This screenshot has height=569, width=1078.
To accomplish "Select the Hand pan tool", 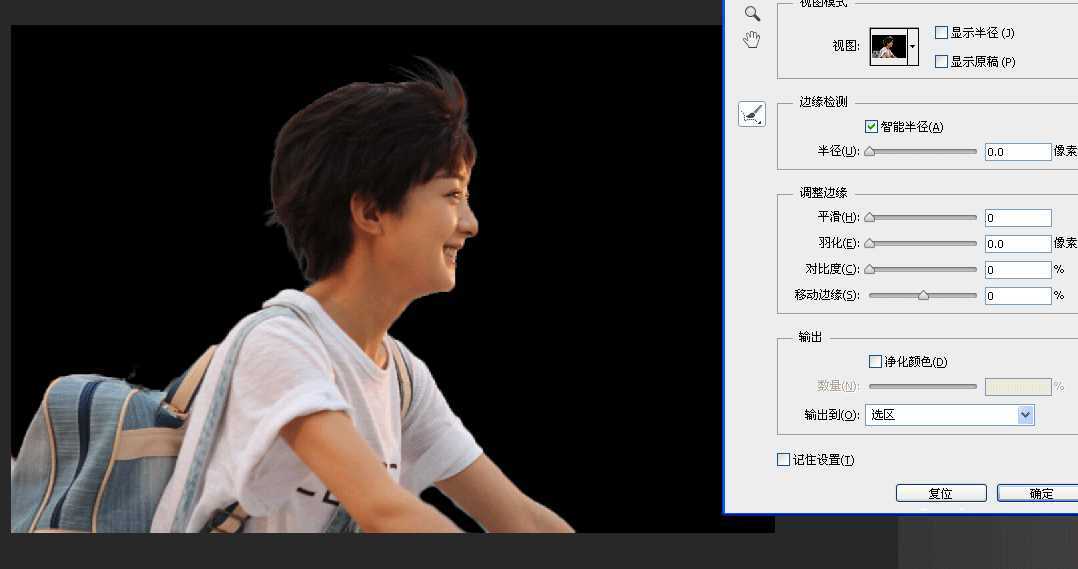I will click(x=752, y=40).
